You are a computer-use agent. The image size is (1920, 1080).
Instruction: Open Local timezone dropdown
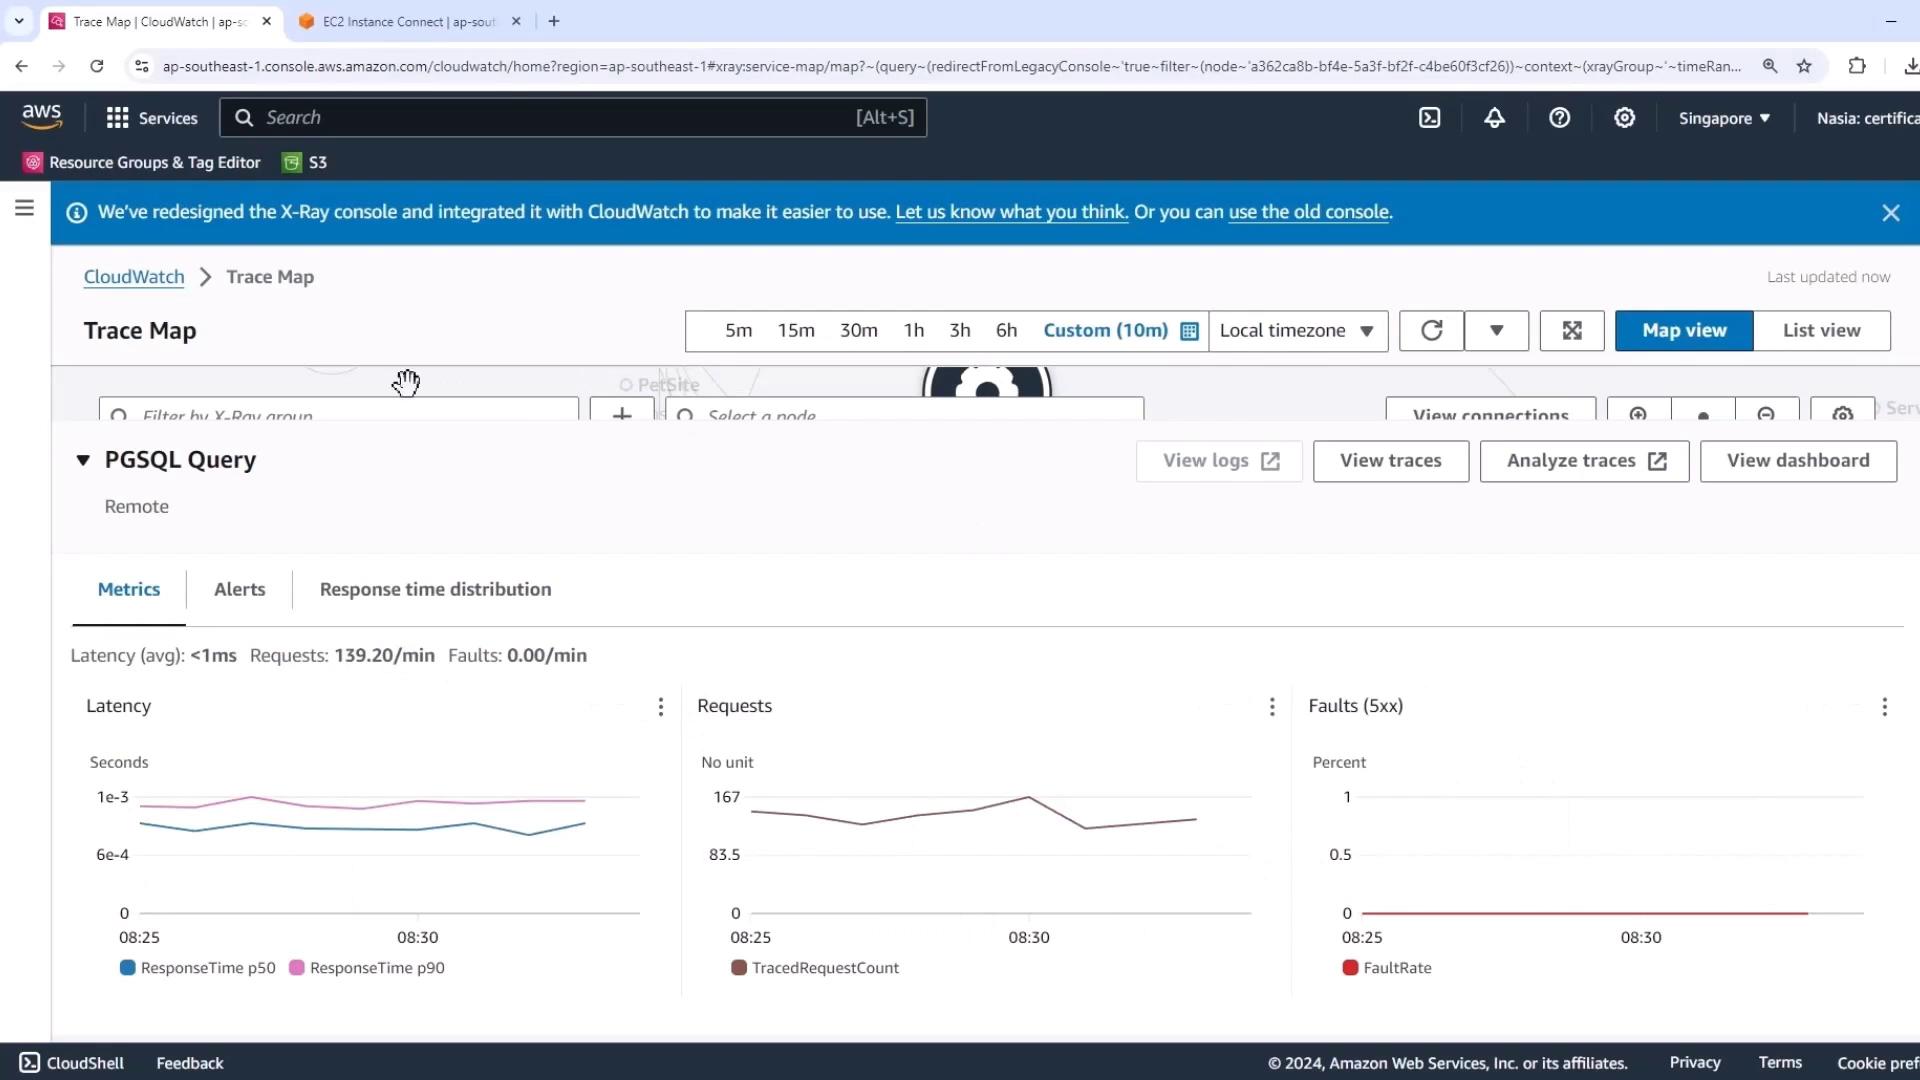click(1297, 331)
